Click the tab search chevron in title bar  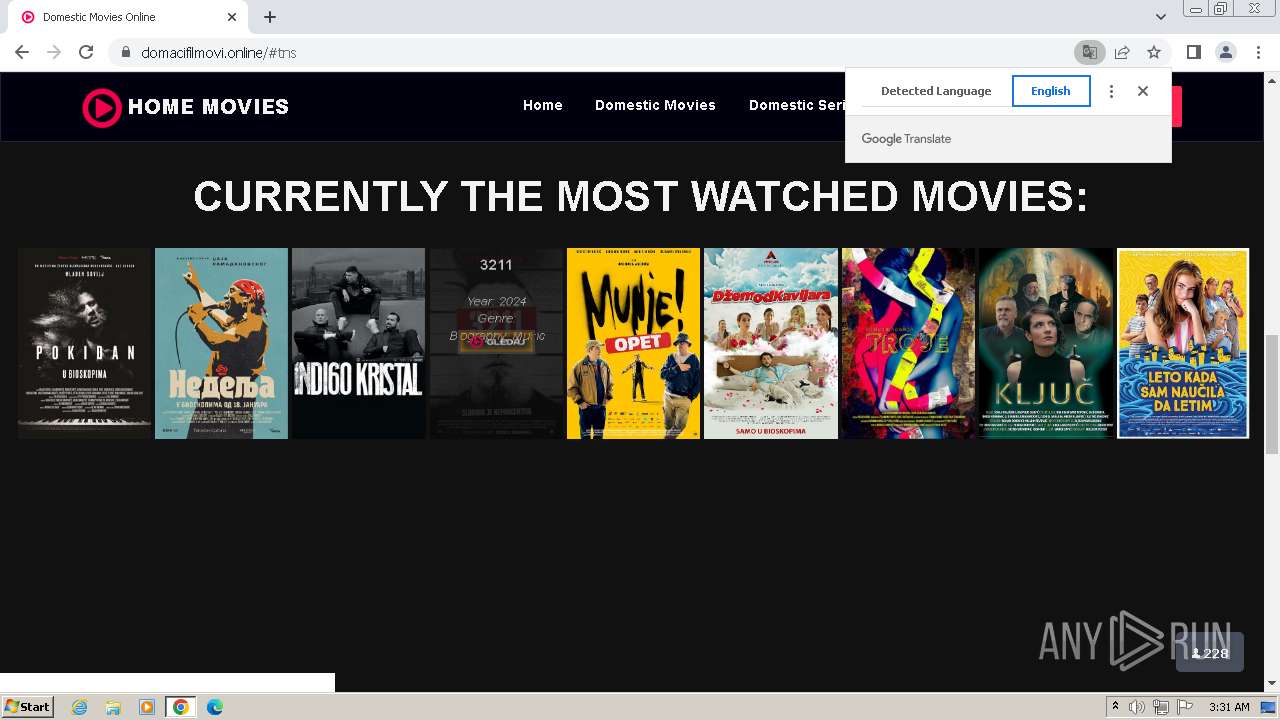point(1160,17)
